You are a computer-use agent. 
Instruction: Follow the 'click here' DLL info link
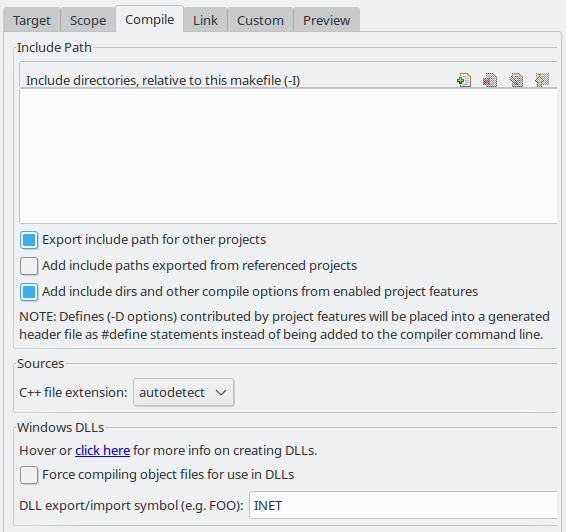(x=103, y=450)
